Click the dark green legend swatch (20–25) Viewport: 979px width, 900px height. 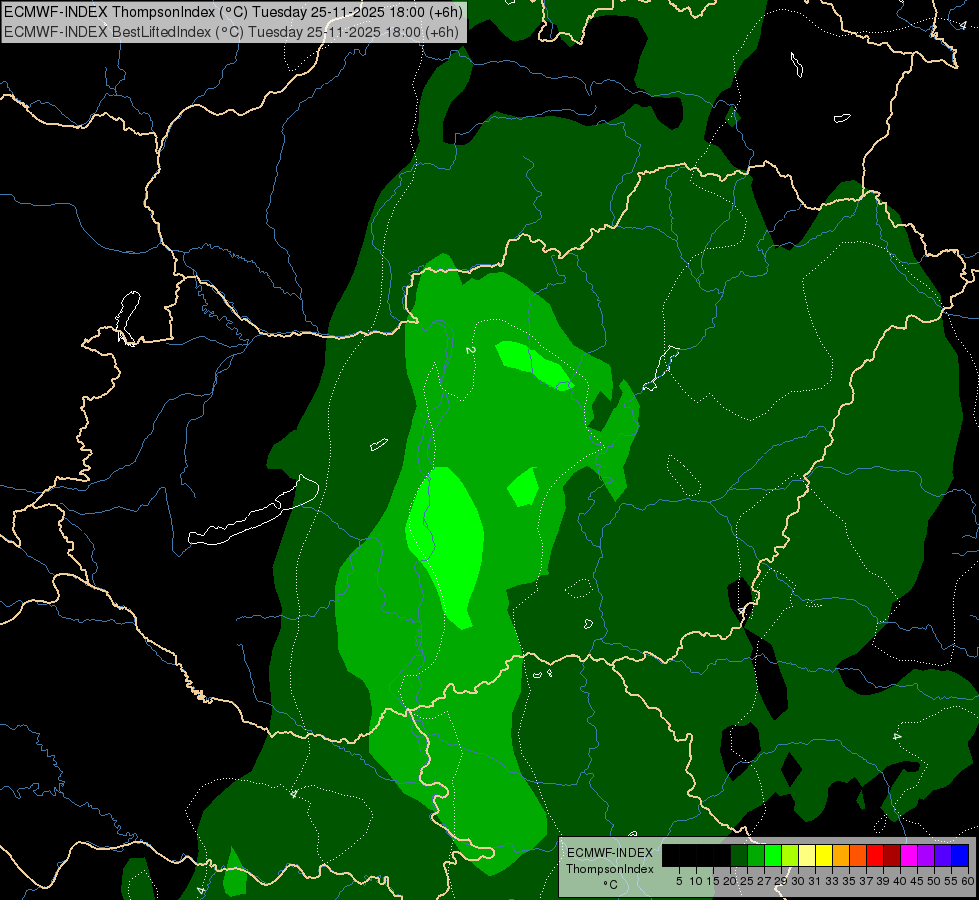point(739,855)
